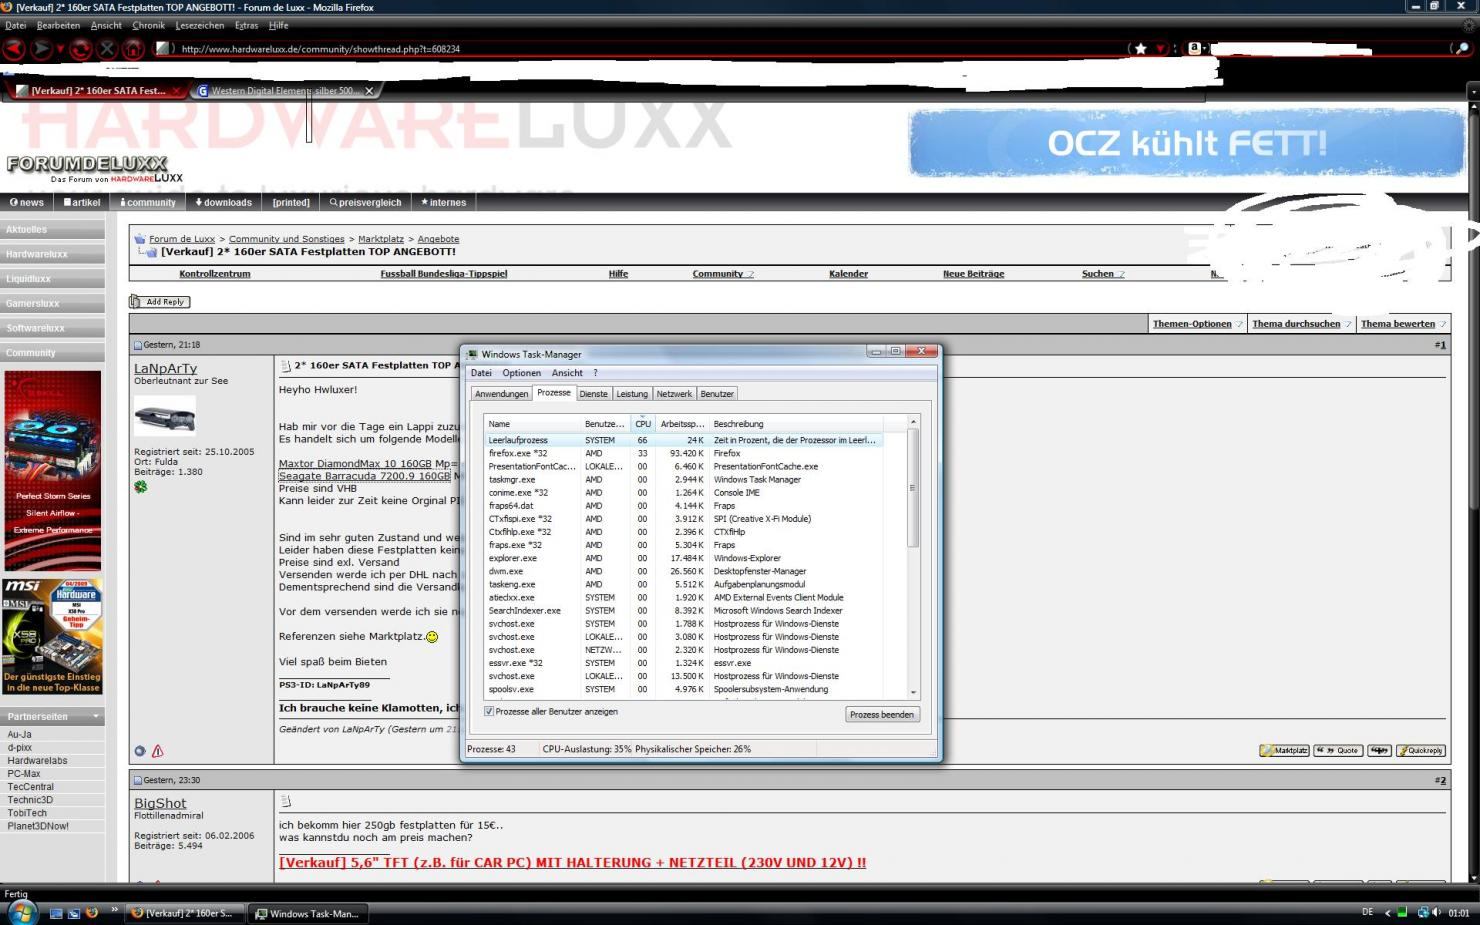Open the Lesezeichen menu in Firefox

point(200,25)
